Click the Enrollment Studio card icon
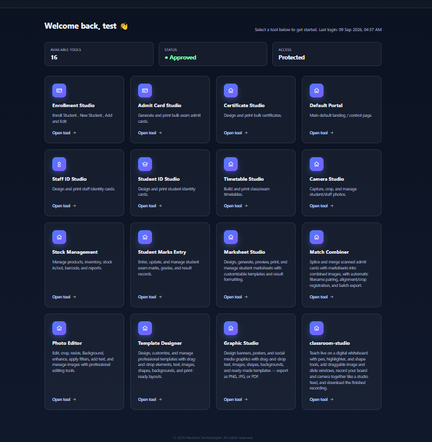 [59, 91]
